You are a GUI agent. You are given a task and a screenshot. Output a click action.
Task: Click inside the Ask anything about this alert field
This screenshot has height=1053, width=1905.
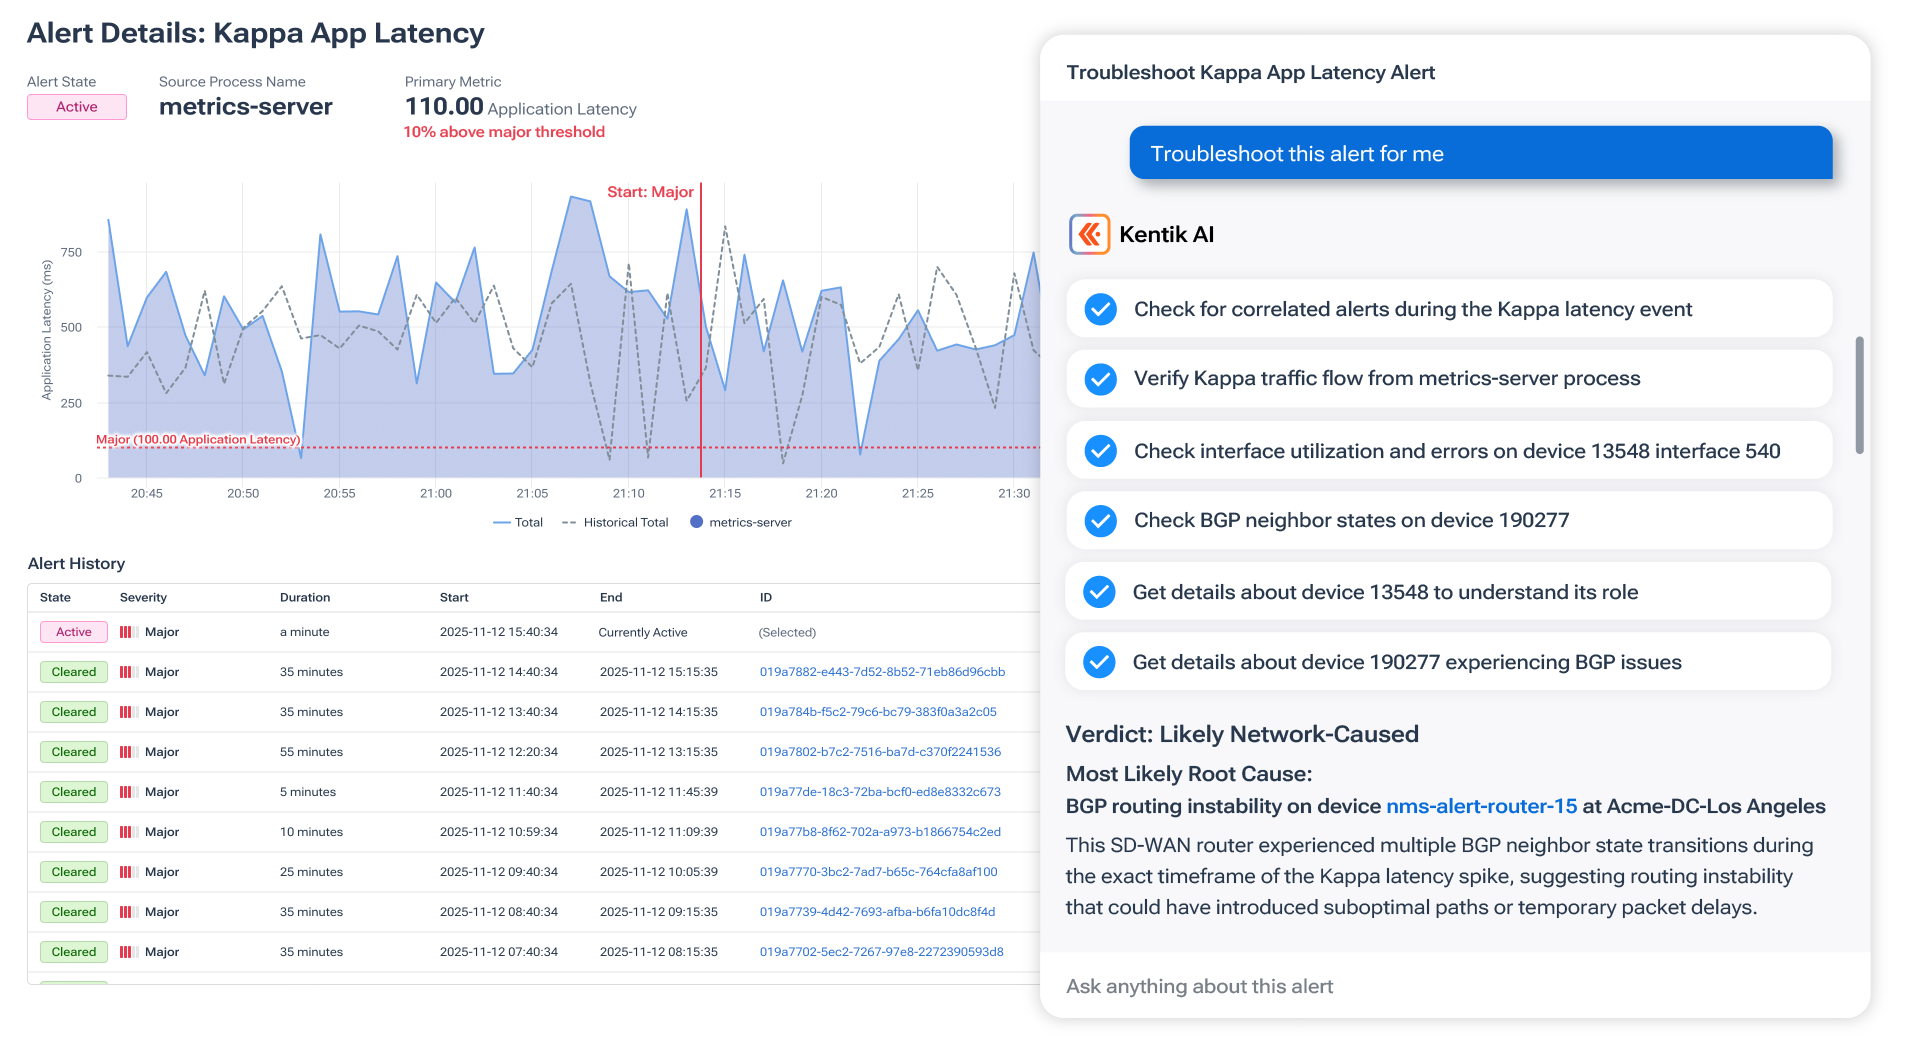(1199, 986)
